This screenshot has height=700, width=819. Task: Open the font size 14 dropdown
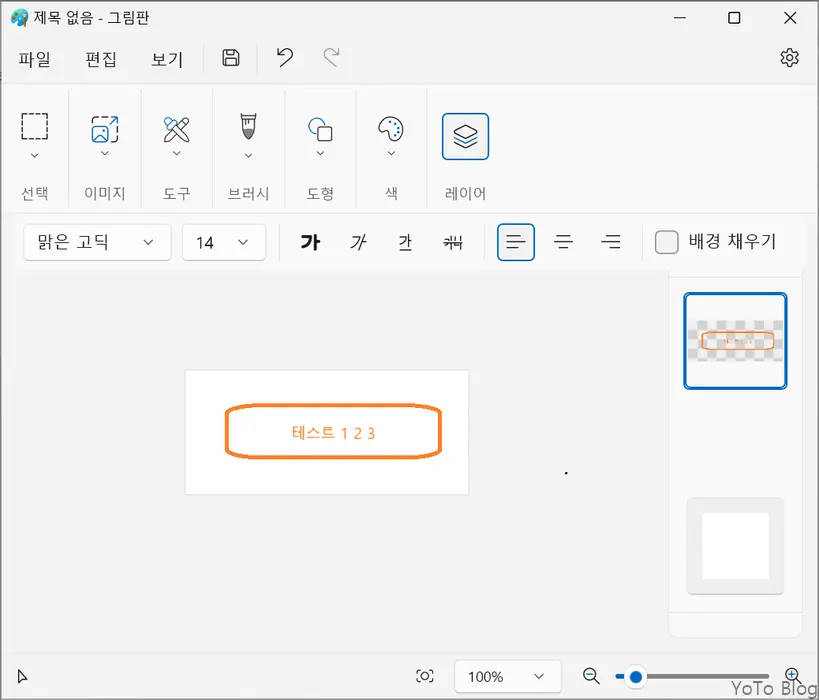[223, 242]
